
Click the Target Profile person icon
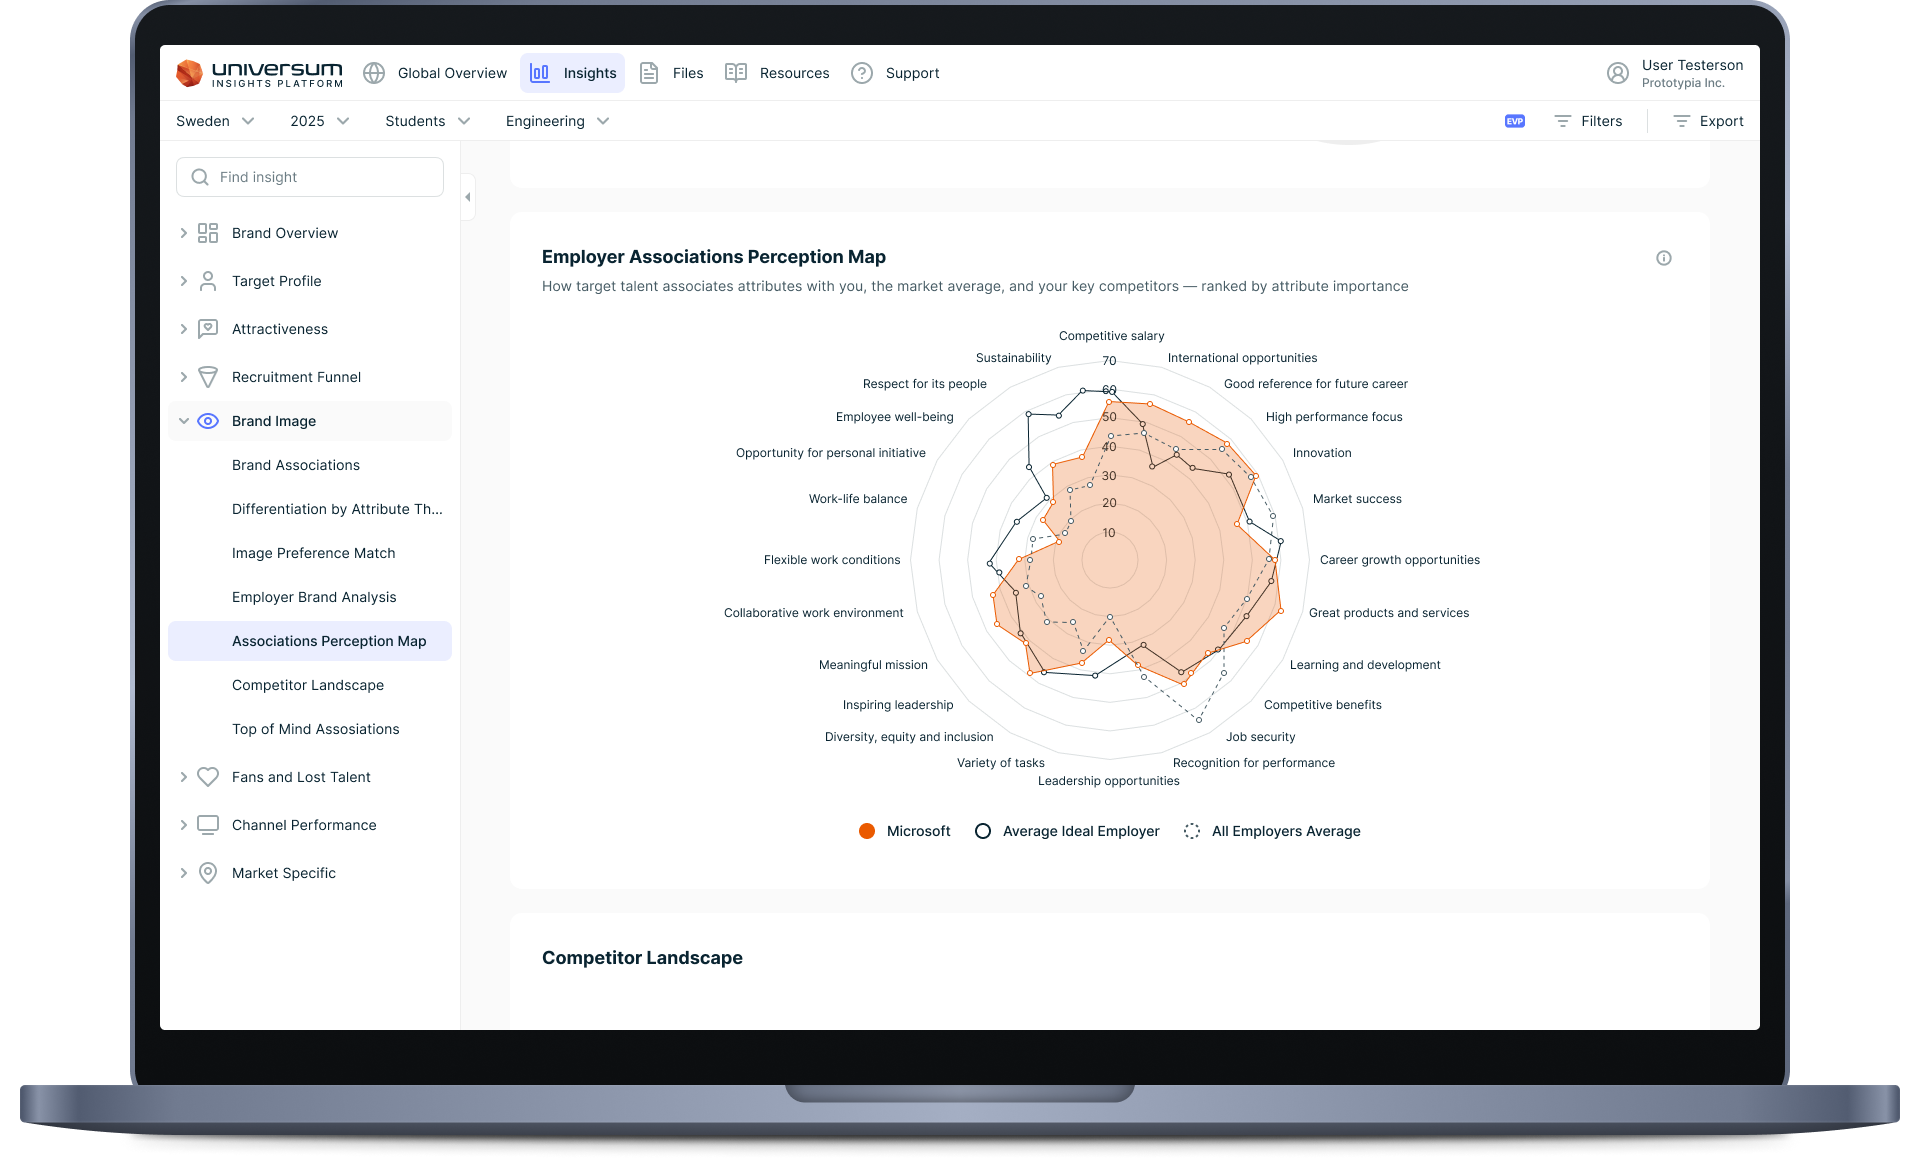[x=208, y=281]
